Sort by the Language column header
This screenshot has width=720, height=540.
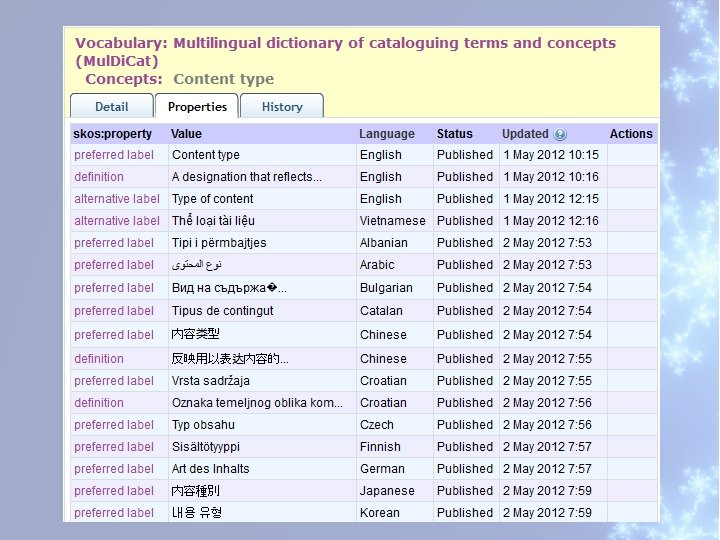(x=387, y=134)
